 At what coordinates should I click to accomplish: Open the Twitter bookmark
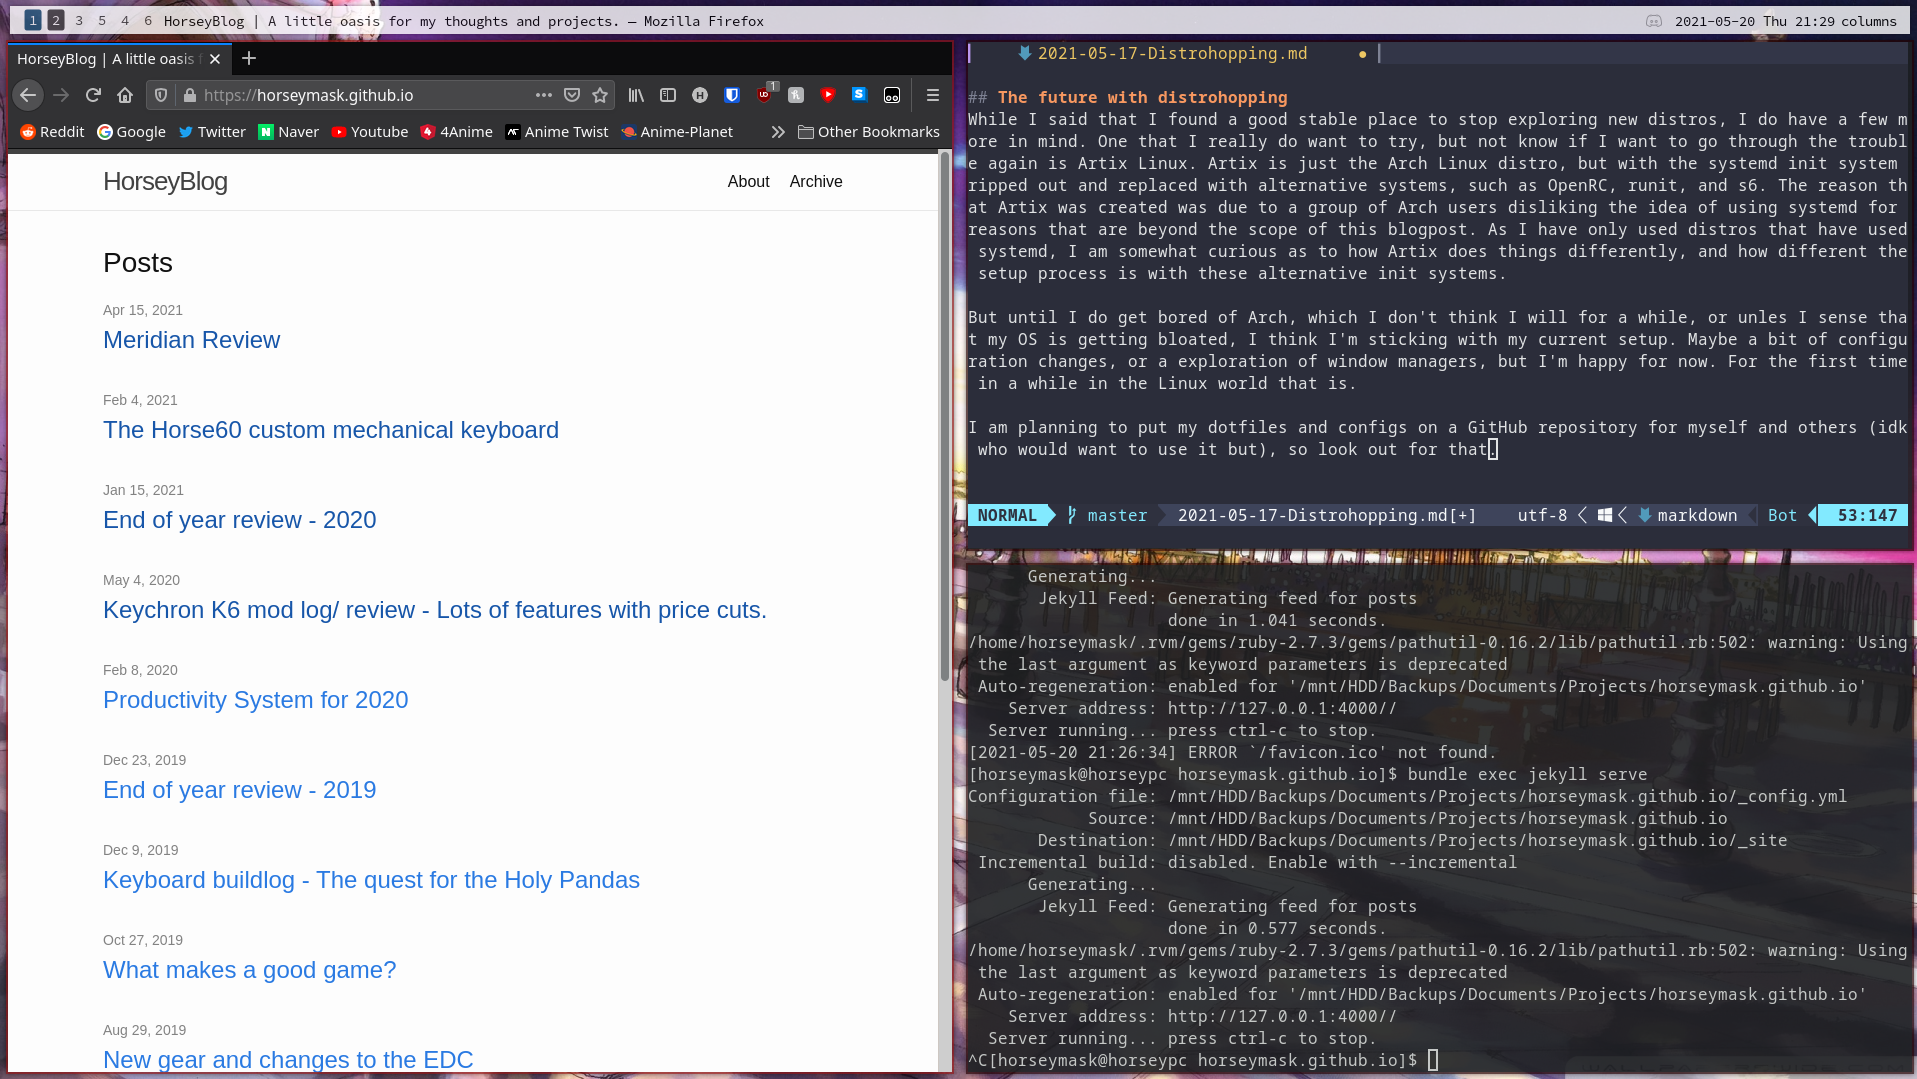212,132
